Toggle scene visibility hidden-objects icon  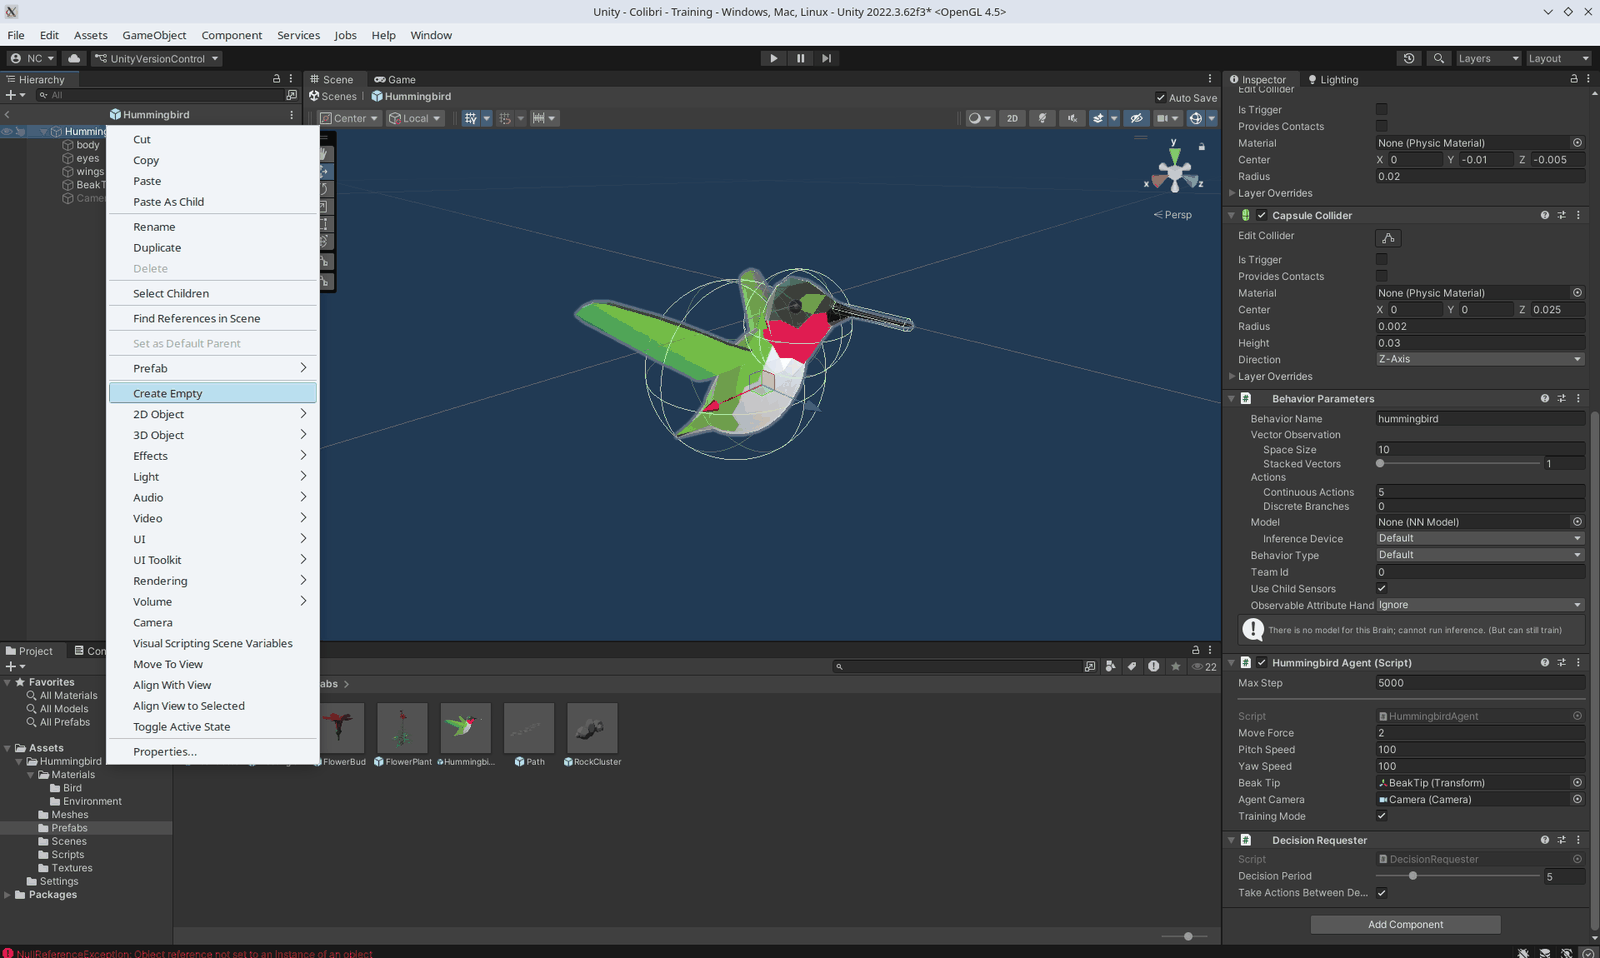click(x=1136, y=118)
